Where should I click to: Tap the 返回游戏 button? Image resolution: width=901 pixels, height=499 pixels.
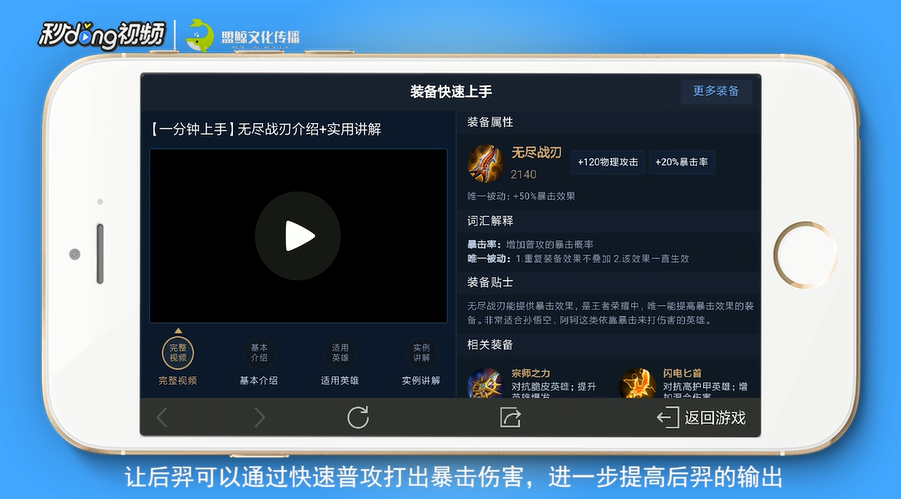[701, 417]
